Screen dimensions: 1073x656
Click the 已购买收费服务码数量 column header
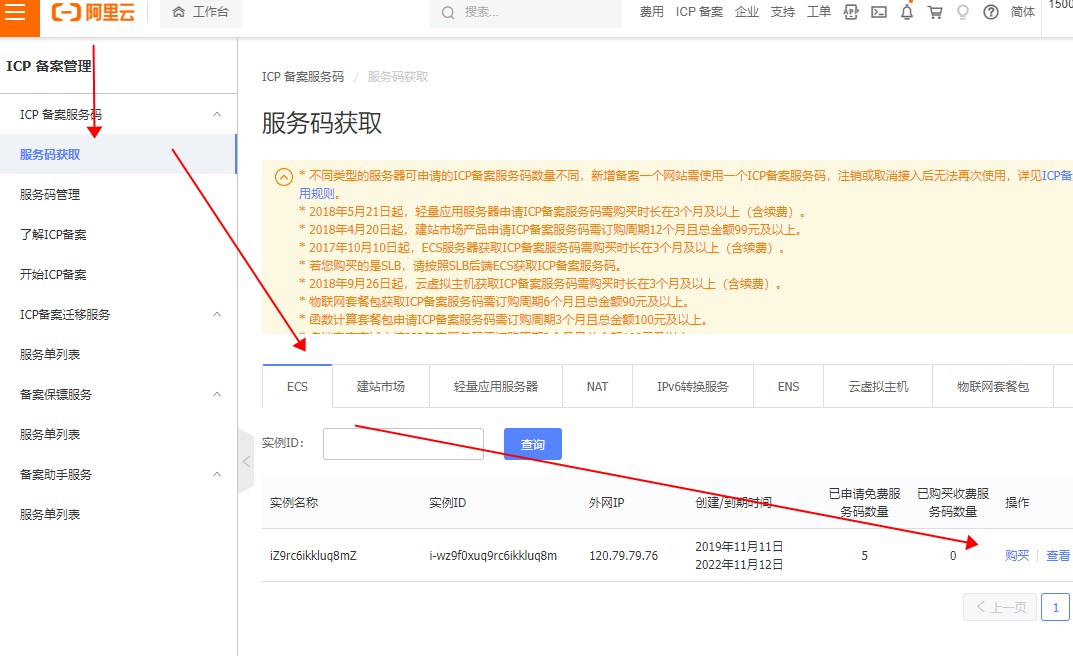[953, 503]
